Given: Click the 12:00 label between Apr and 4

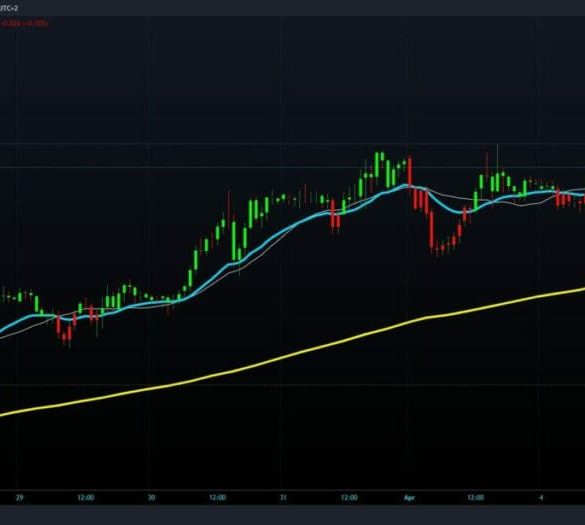Looking at the screenshot, I should click(x=475, y=498).
